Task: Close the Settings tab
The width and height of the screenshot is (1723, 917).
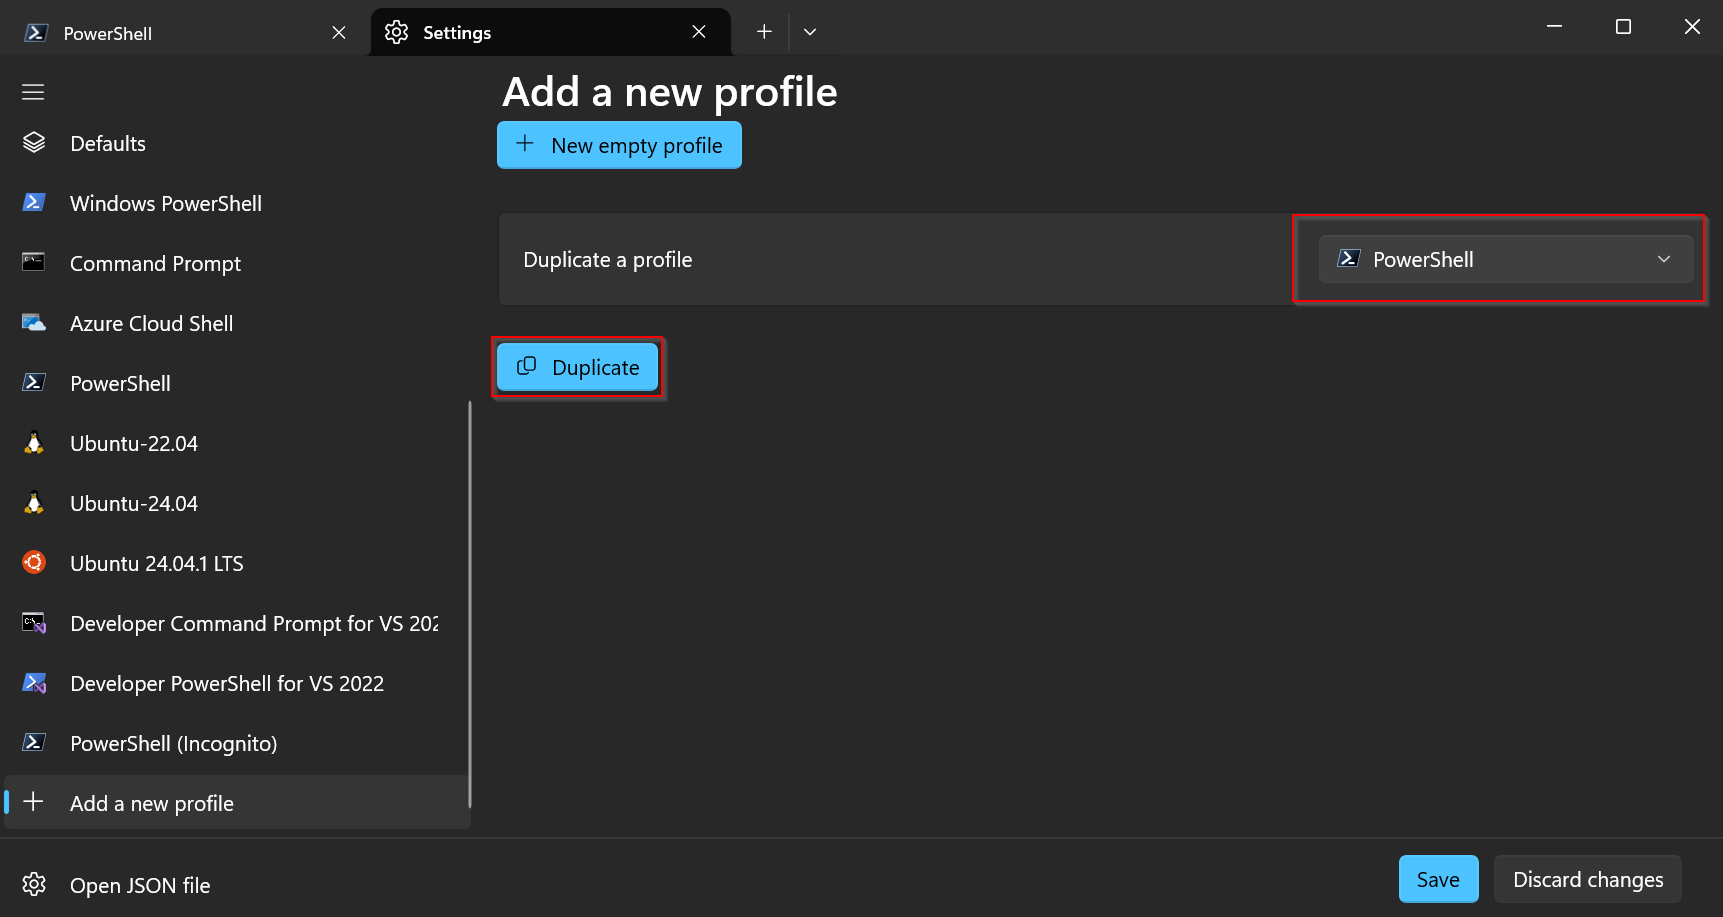Action: [699, 32]
